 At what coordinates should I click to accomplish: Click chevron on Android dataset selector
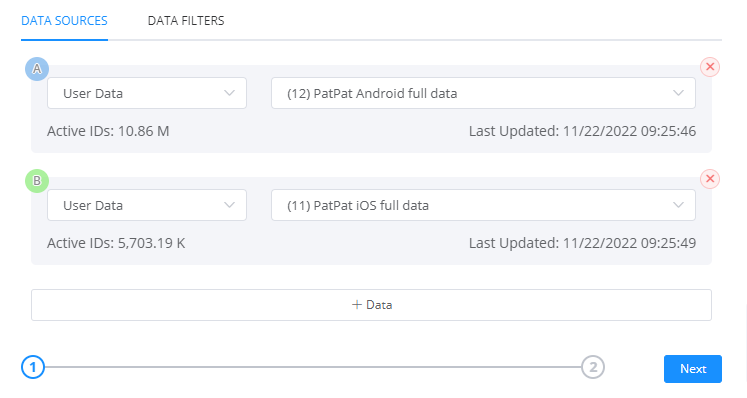pyautogui.click(x=678, y=93)
